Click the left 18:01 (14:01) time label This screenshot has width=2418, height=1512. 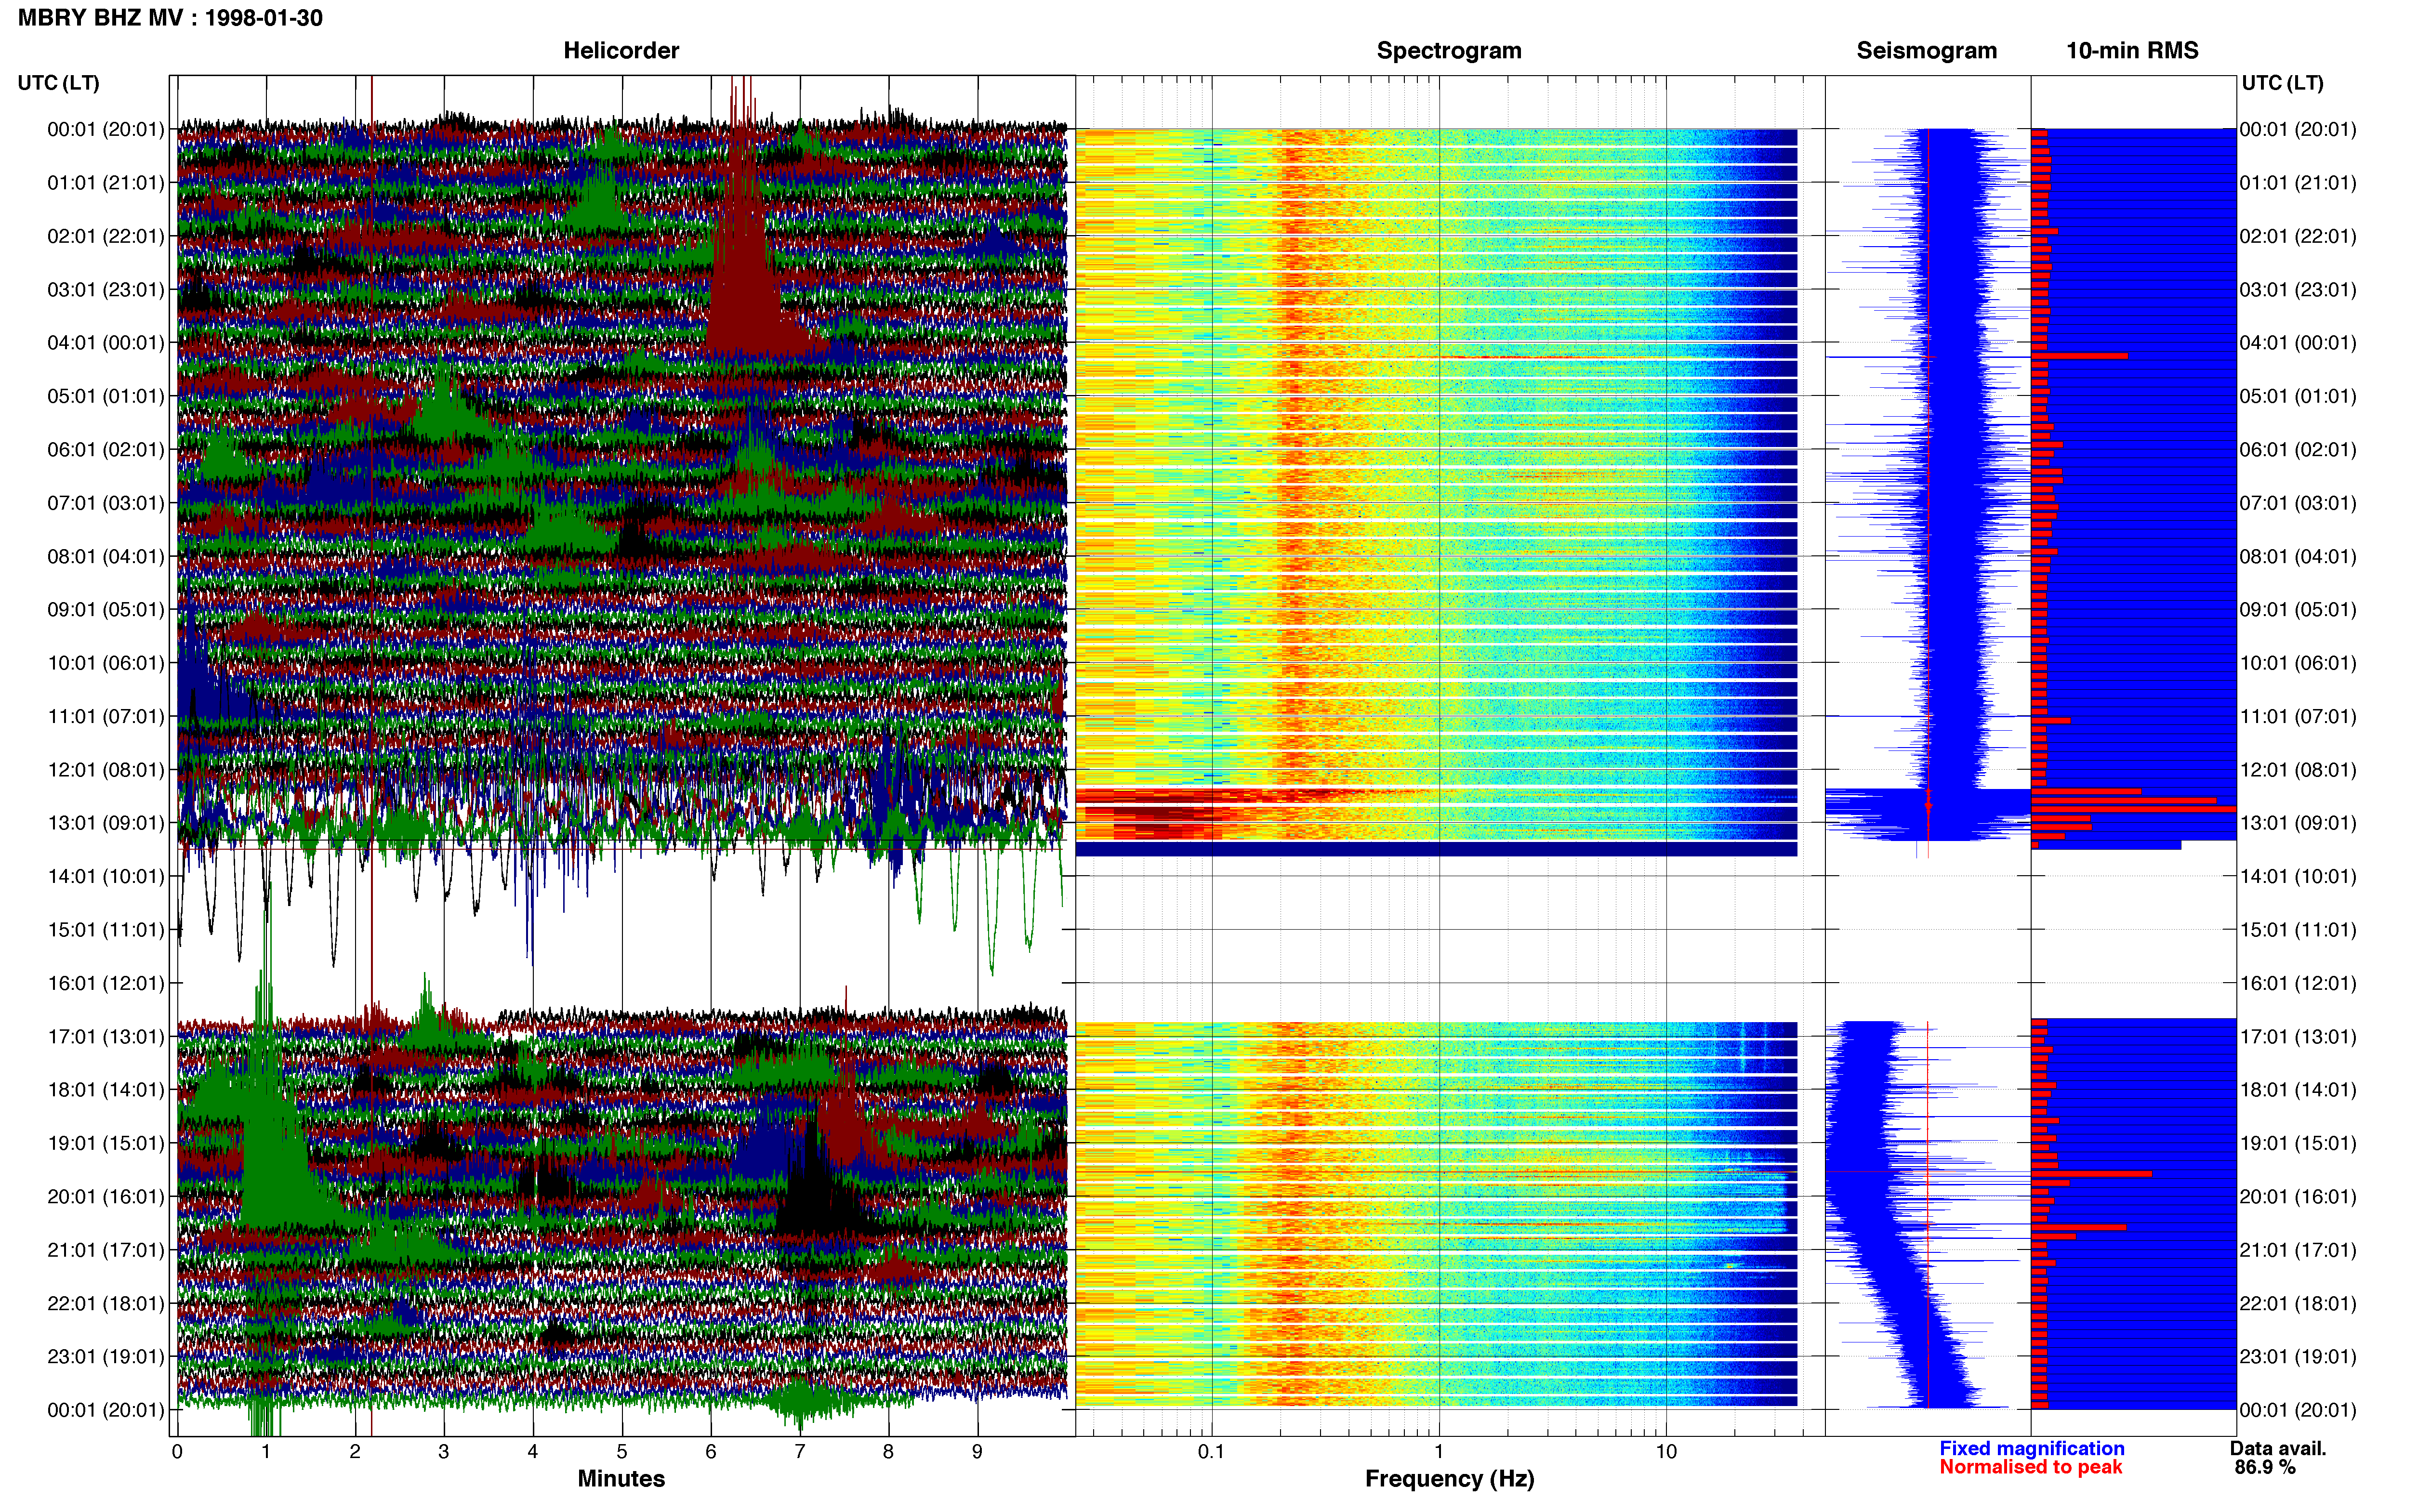106,1090
